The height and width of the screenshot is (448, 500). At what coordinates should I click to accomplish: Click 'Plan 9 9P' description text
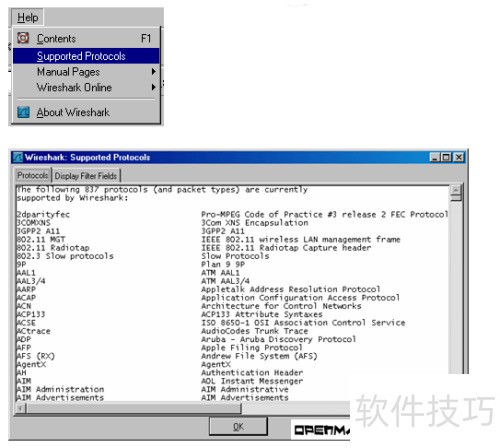click(223, 264)
